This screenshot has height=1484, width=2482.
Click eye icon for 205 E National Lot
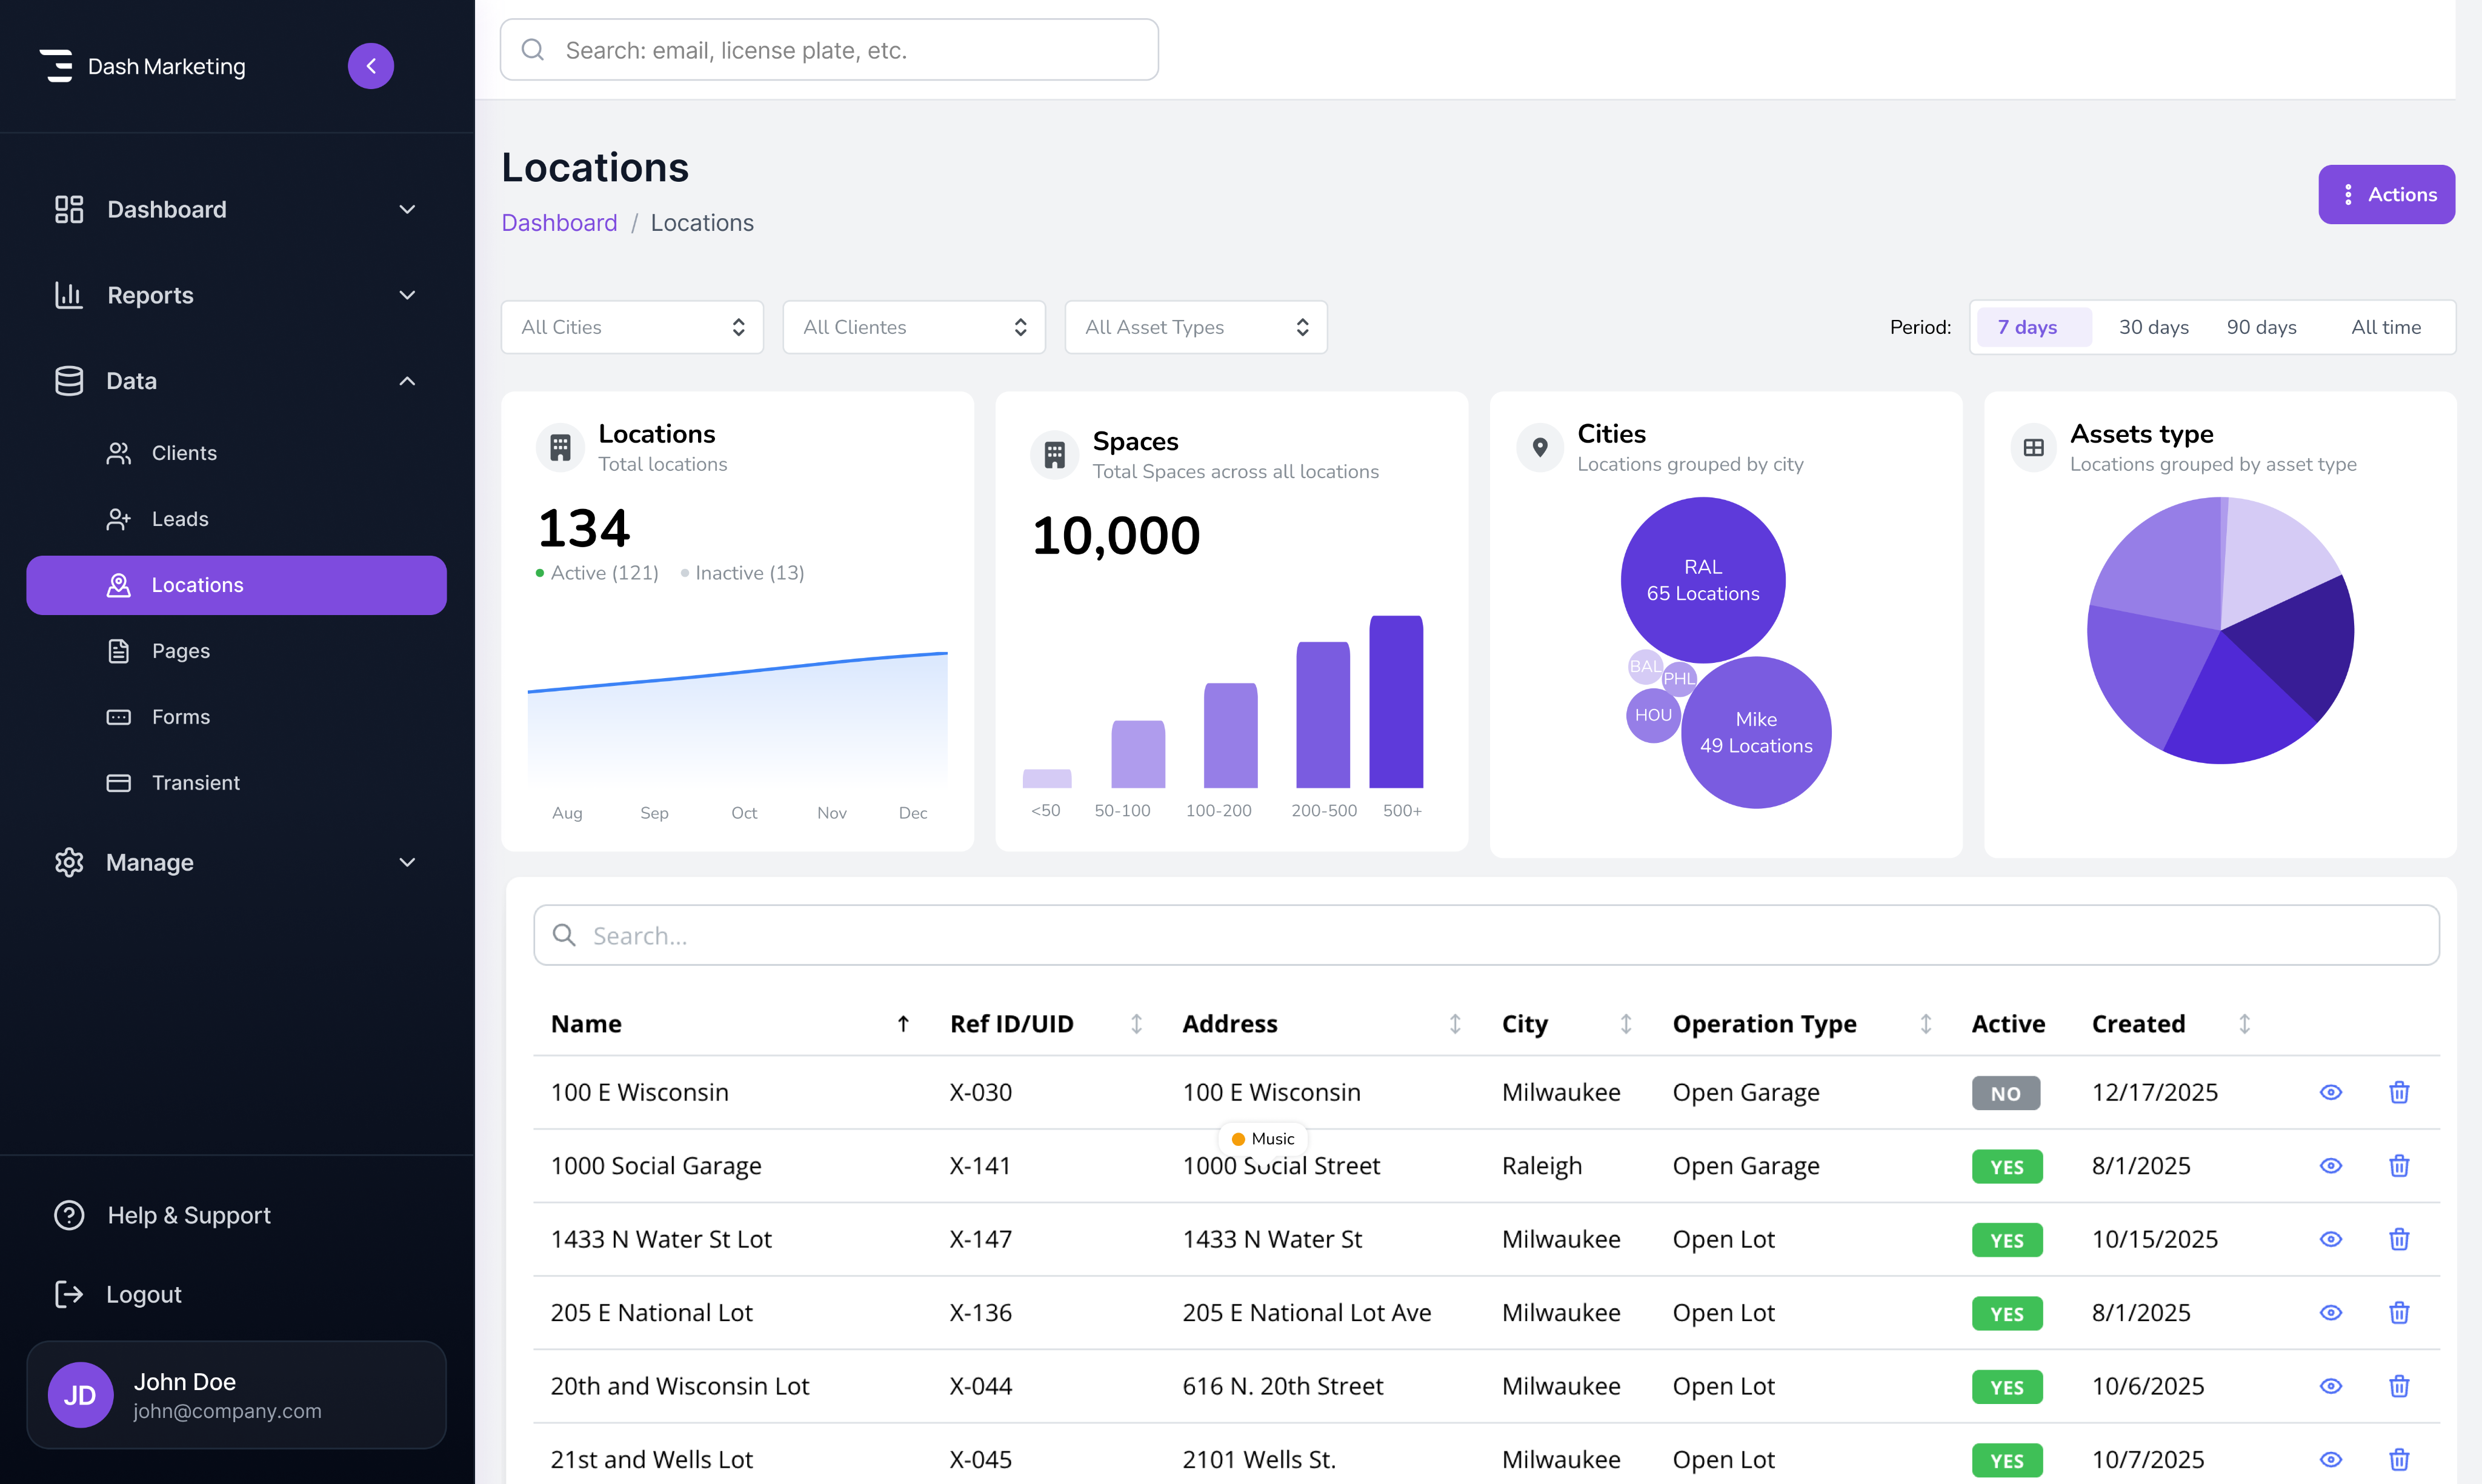coord(2330,1313)
